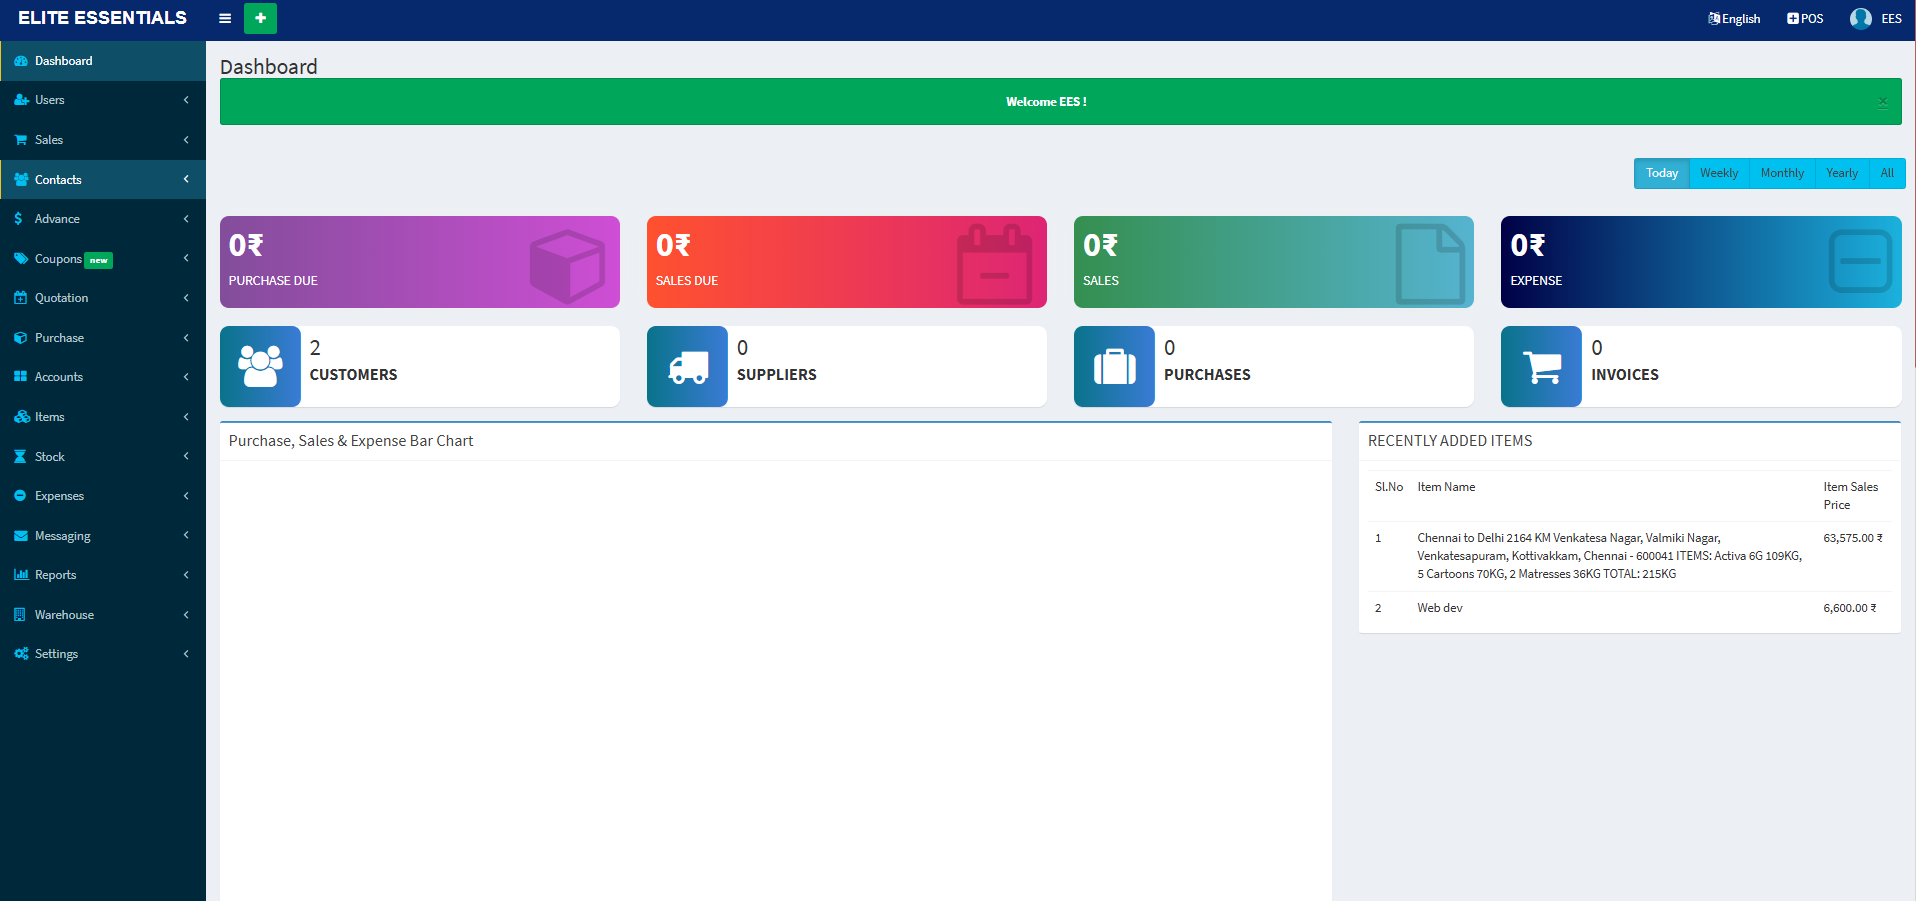
Task: Click the Warehouse building icon in sidebar
Action: (19, 615)
